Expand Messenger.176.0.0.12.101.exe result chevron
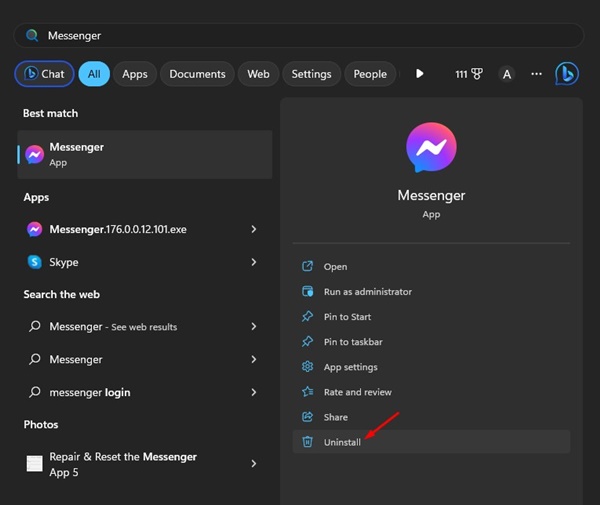Screen dimensions: 600x505 click(254, 230)
